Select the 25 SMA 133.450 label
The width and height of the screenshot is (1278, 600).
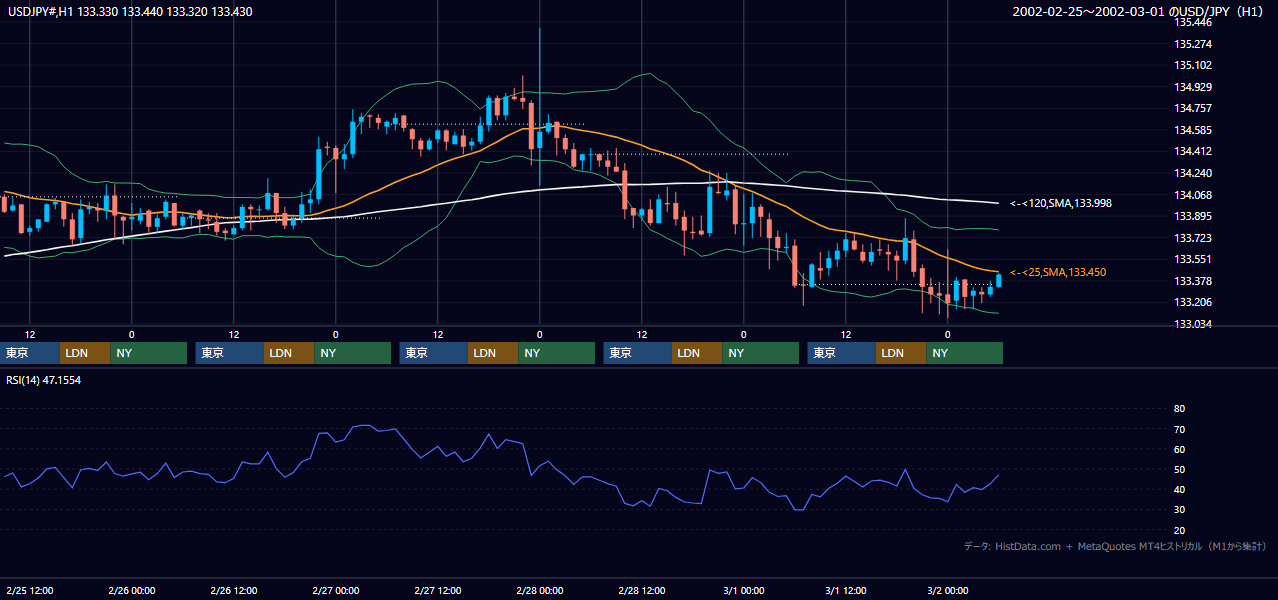pyautogui.click(x=1057, y=272)
